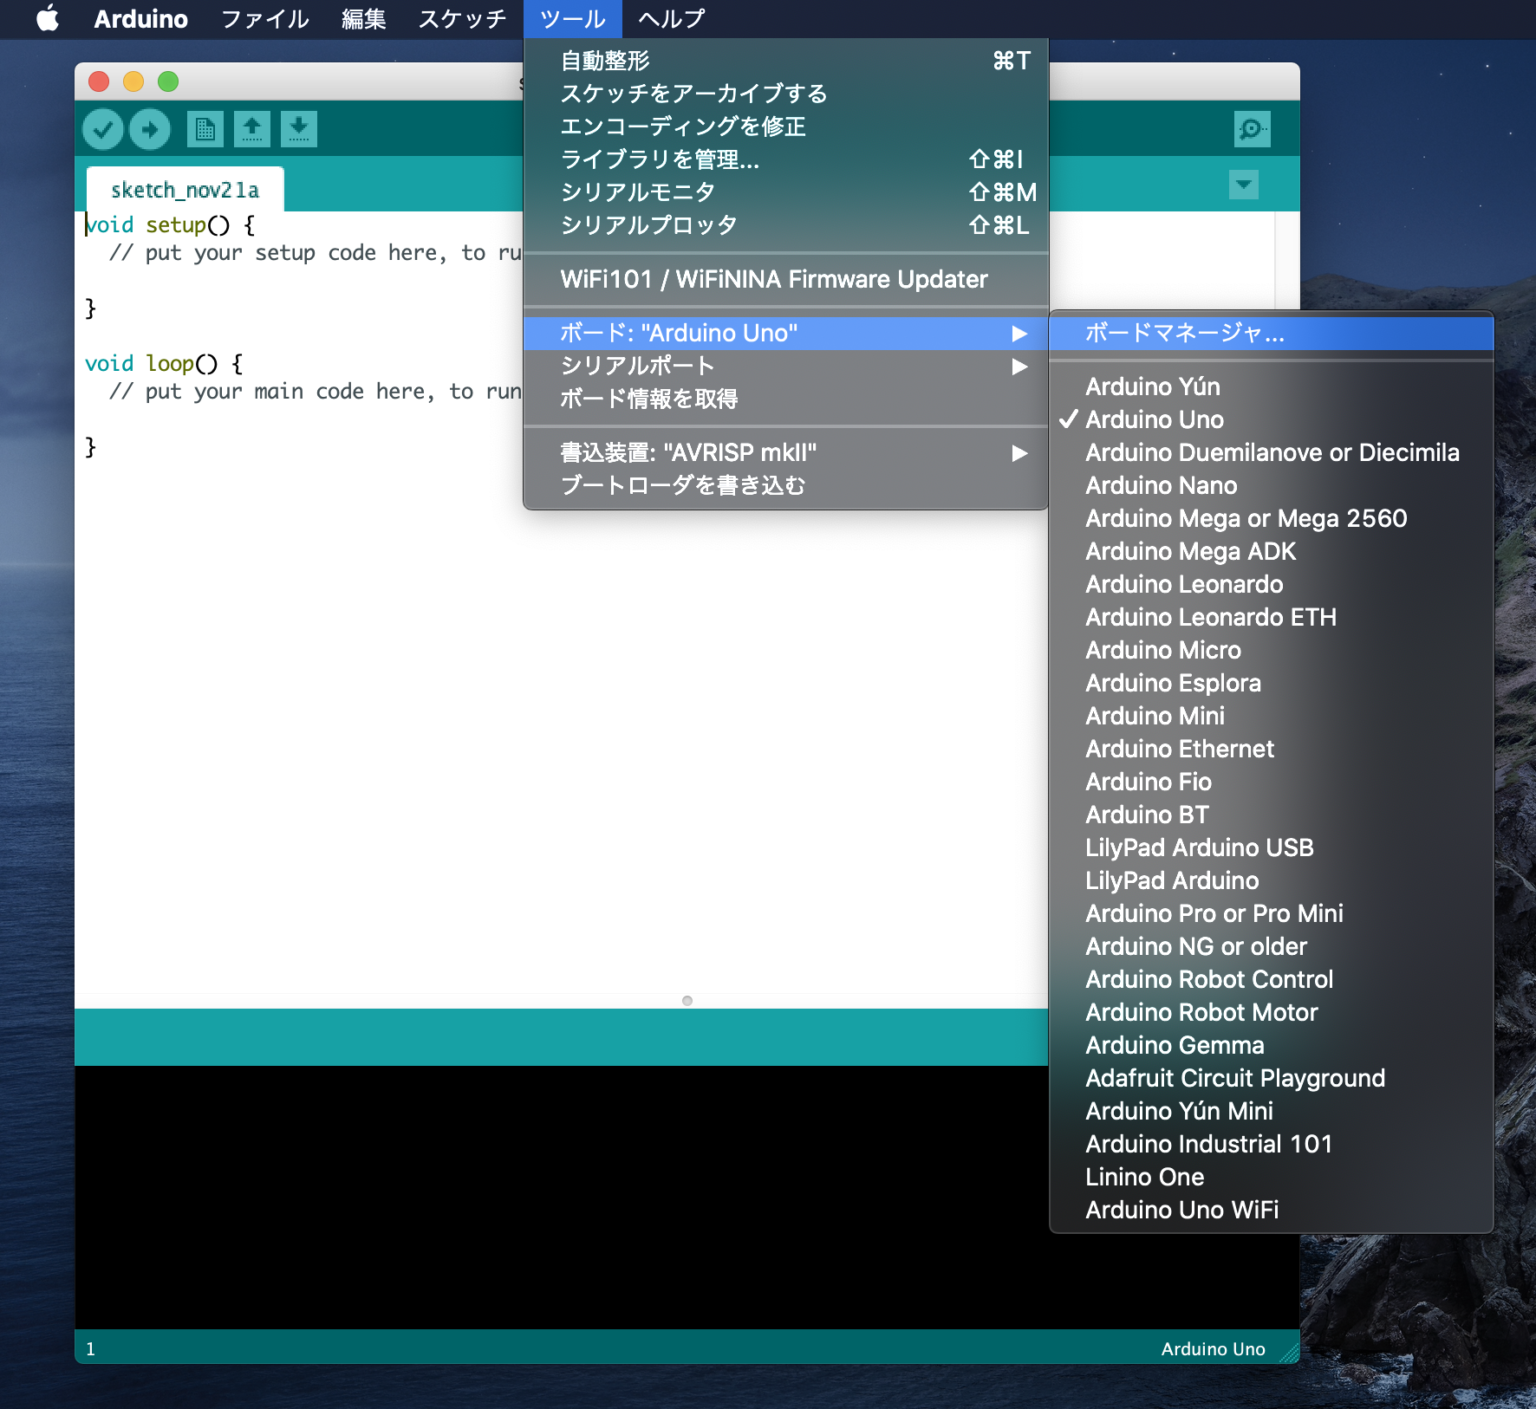Open the ファイル menu

[263, 19]
